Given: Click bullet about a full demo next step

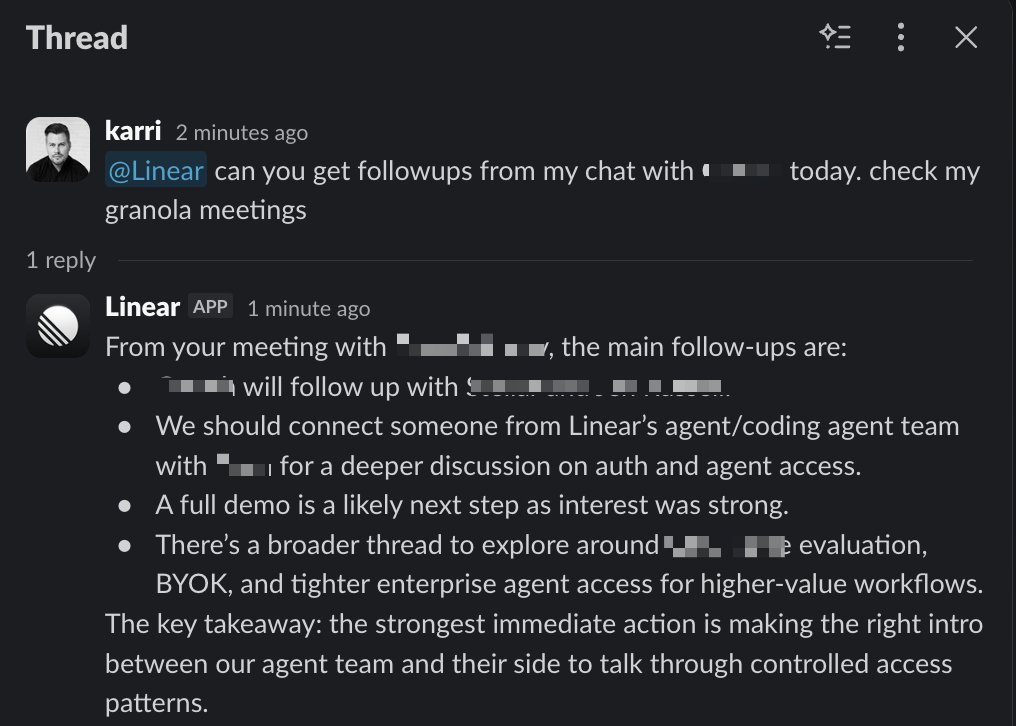Looking at the screenshot, I should coord(472,504).
